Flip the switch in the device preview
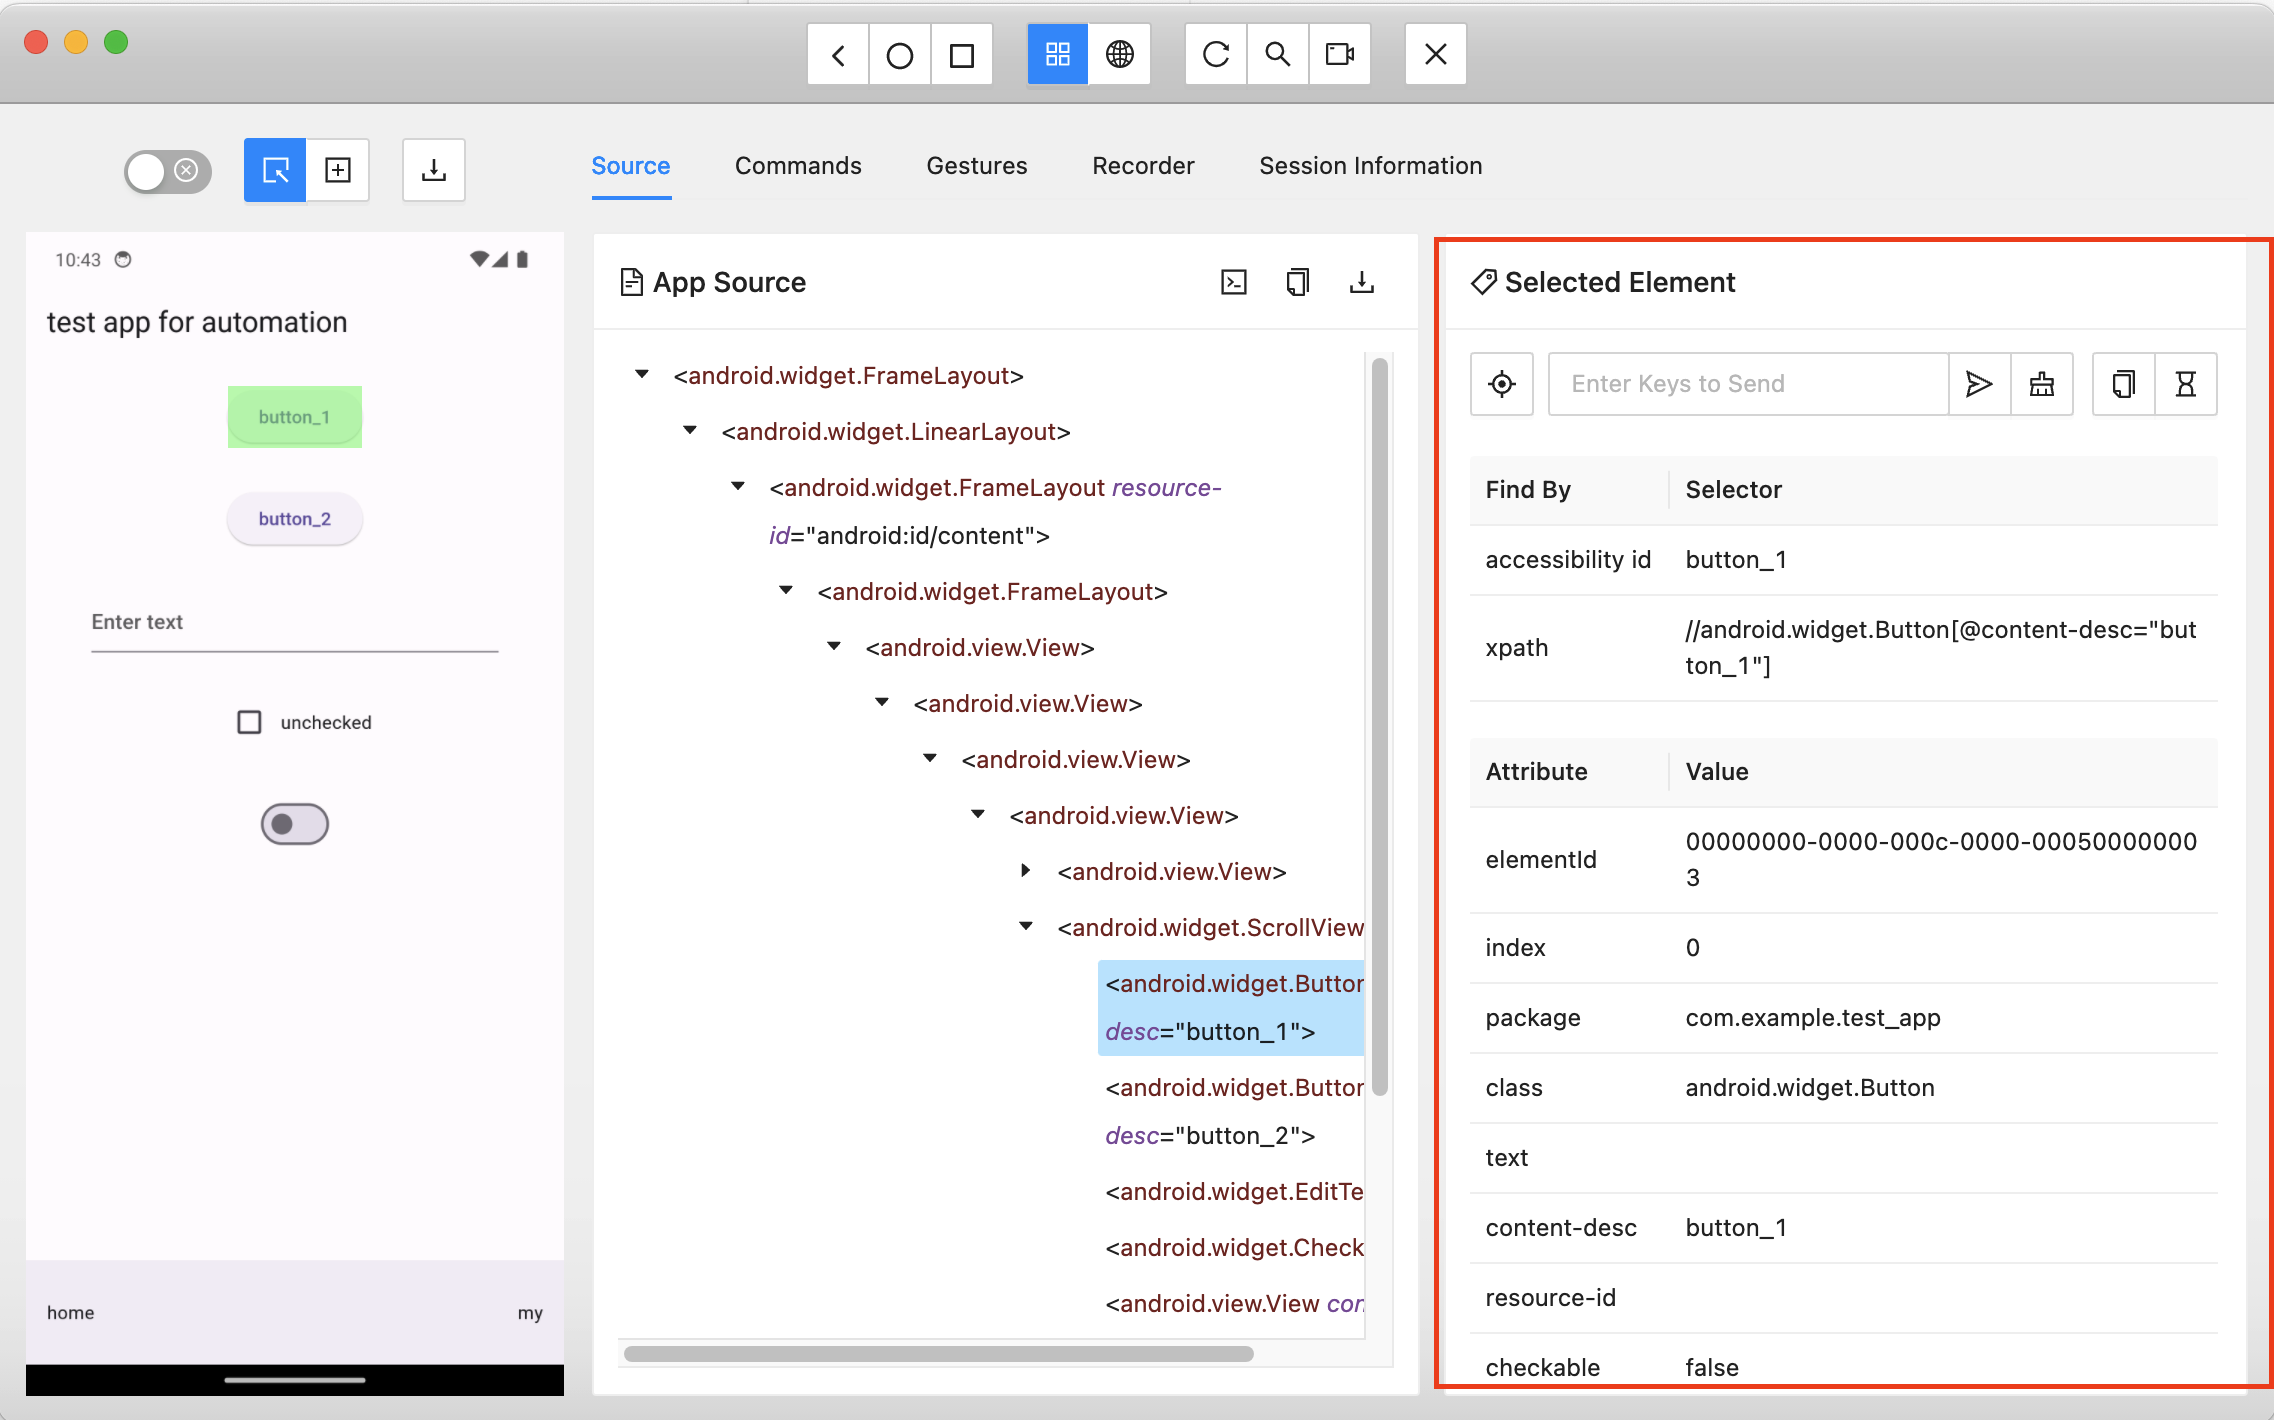 (294, 824)
